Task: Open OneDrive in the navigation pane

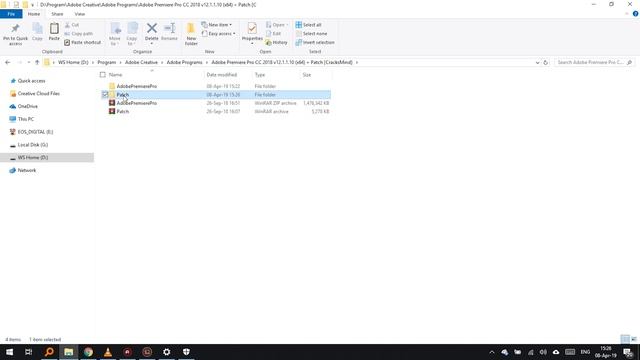Action: point(27,106)
